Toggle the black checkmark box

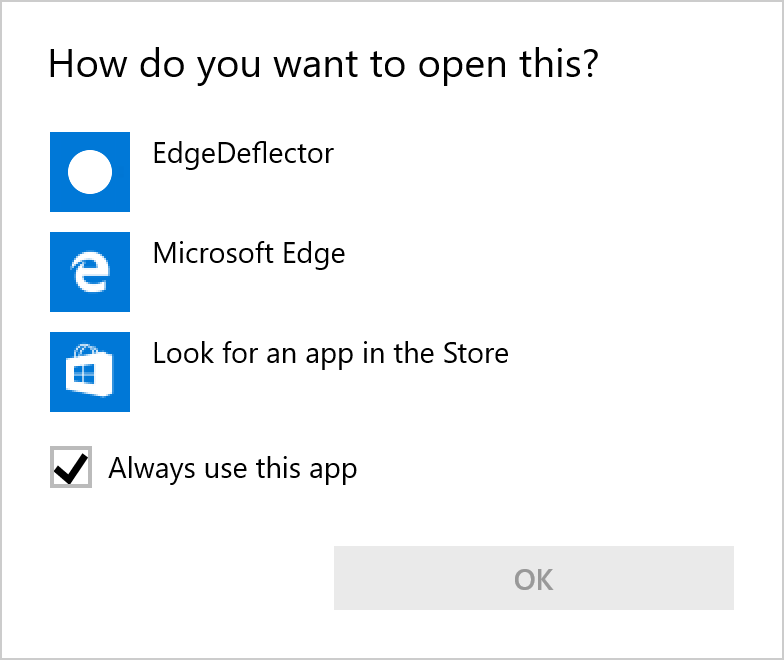click(x=71, y=467)
